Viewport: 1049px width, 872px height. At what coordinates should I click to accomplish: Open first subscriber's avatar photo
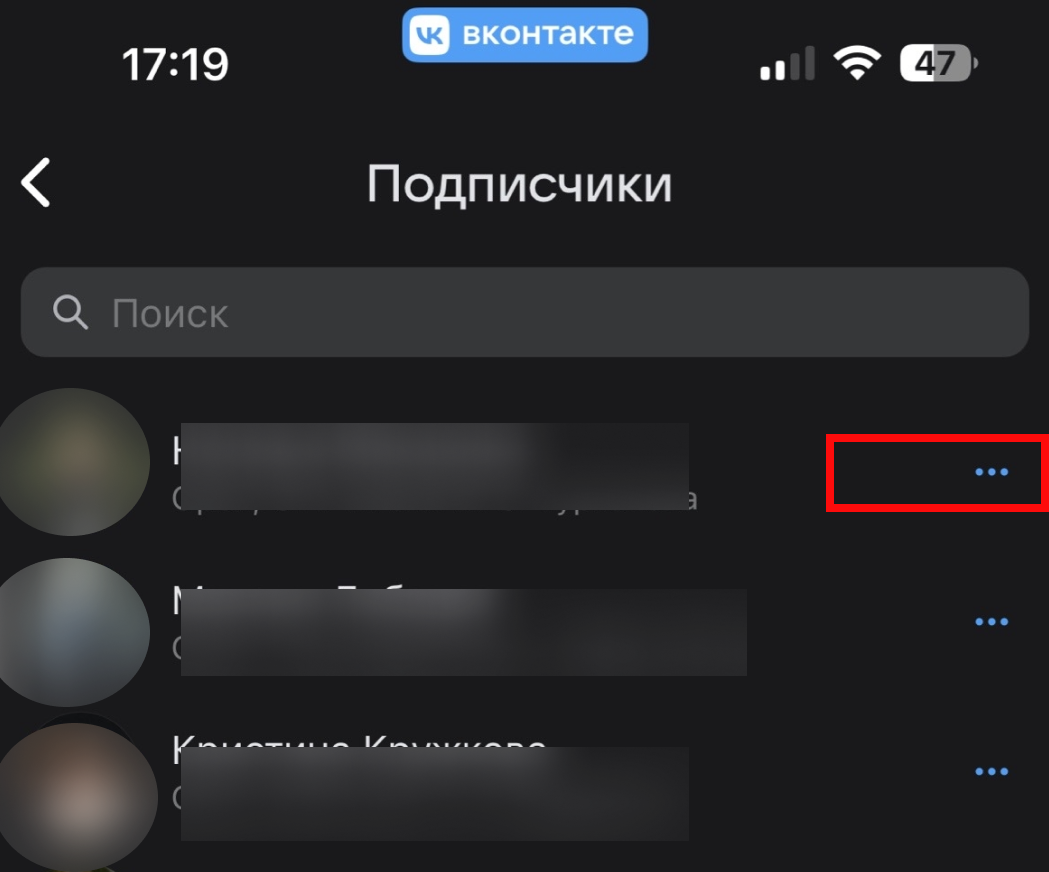pyautogui.click(x=74, y=462)
